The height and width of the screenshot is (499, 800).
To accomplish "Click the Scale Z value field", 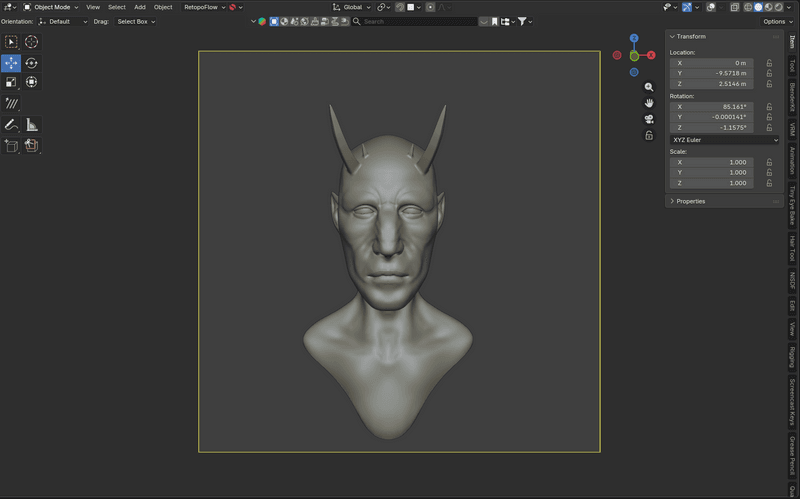I will click(711, 183).
